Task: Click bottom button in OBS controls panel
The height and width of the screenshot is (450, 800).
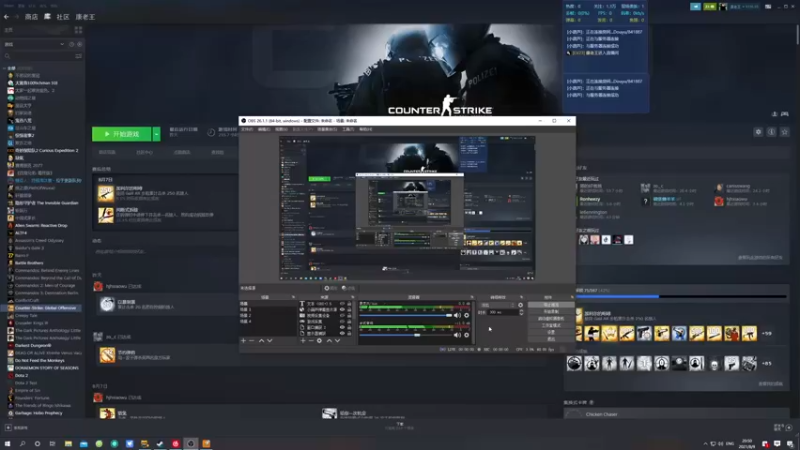Action: click(x=551, y=339)
